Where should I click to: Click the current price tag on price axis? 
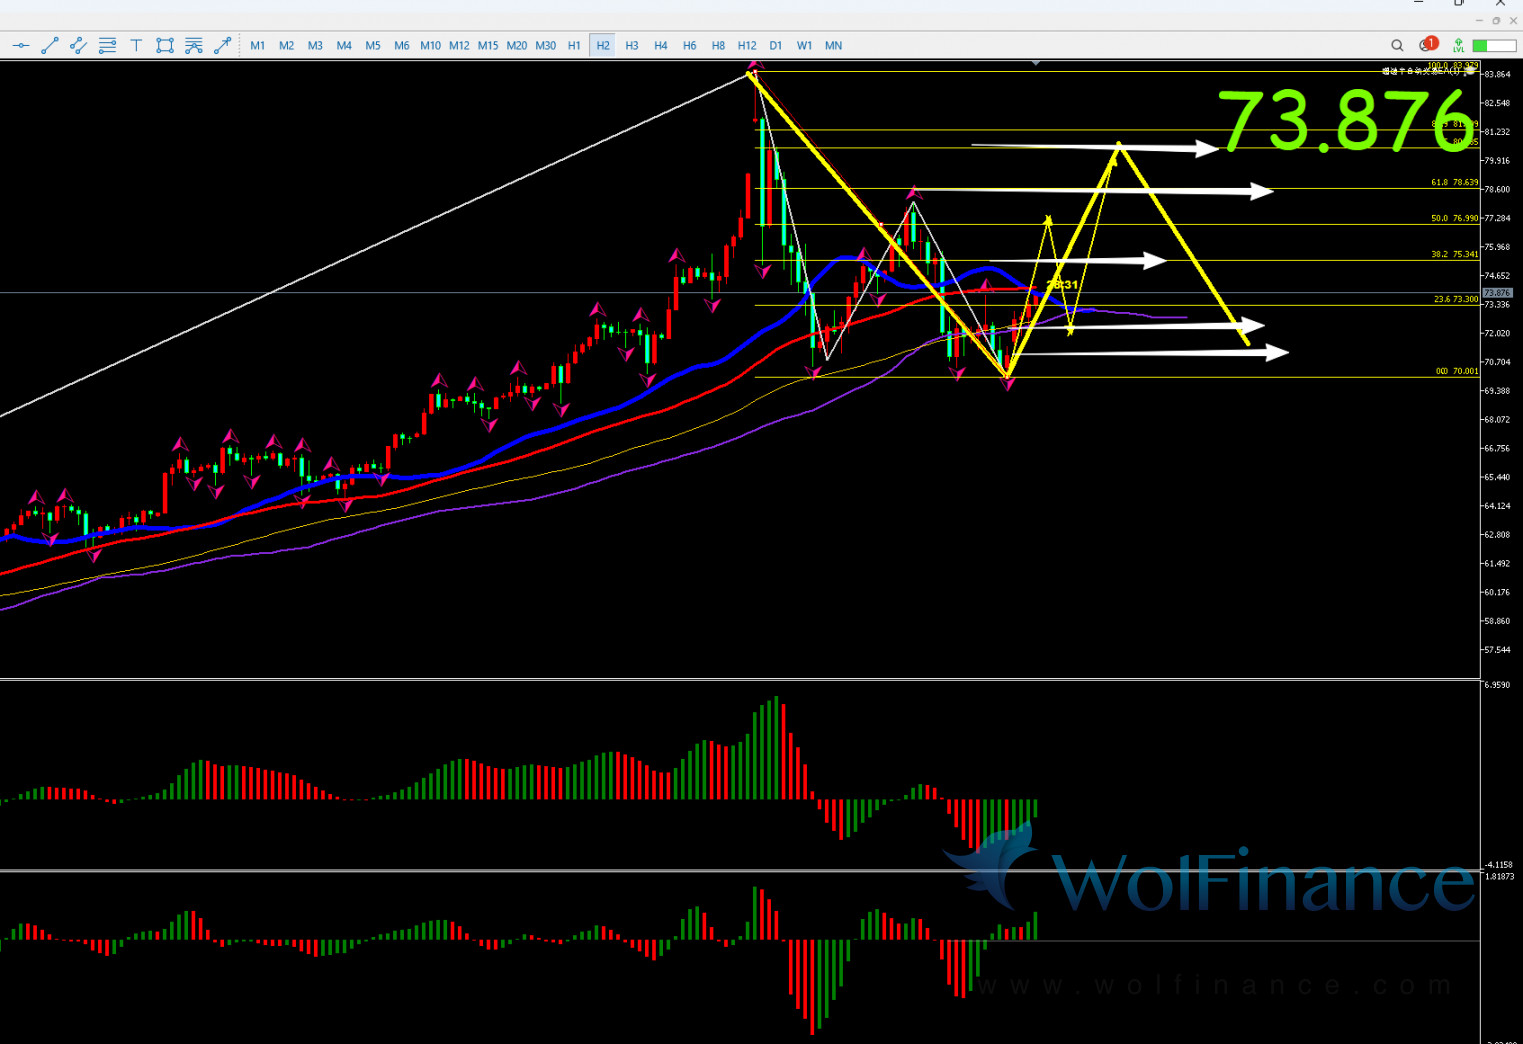click(x=1497, y=293)
